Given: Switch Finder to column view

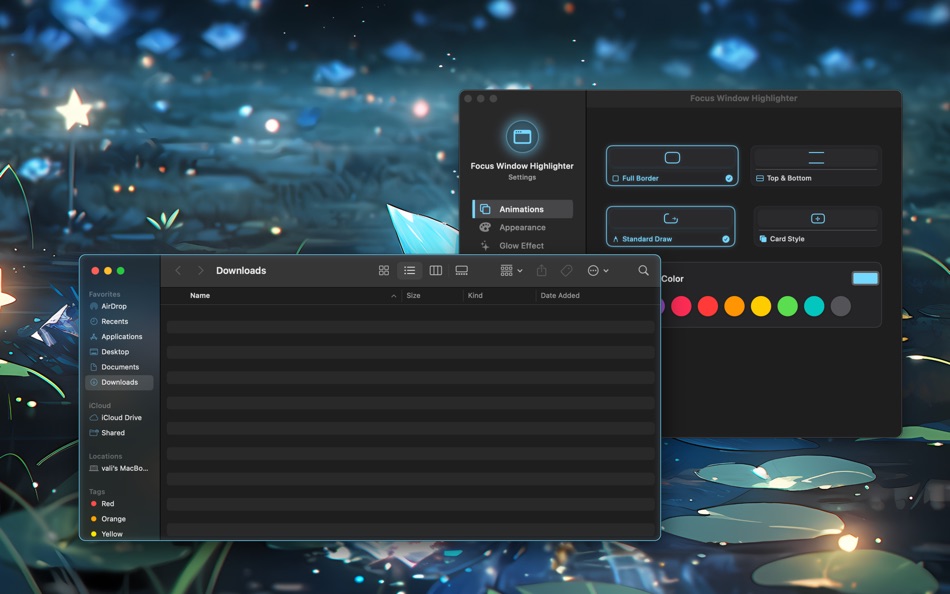Looking at the screenshot, I should click(436, 270).
